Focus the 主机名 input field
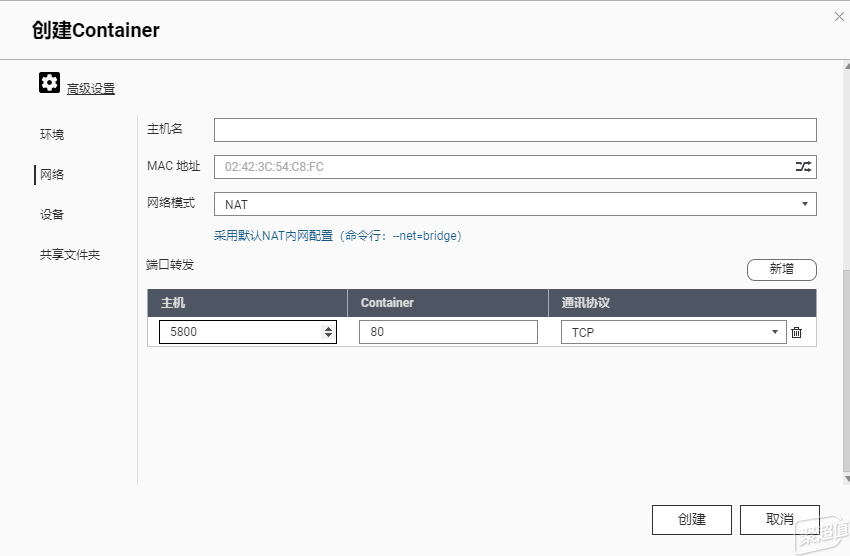The height and width of the screenshot is (556, 850). [x=515, y=130]
